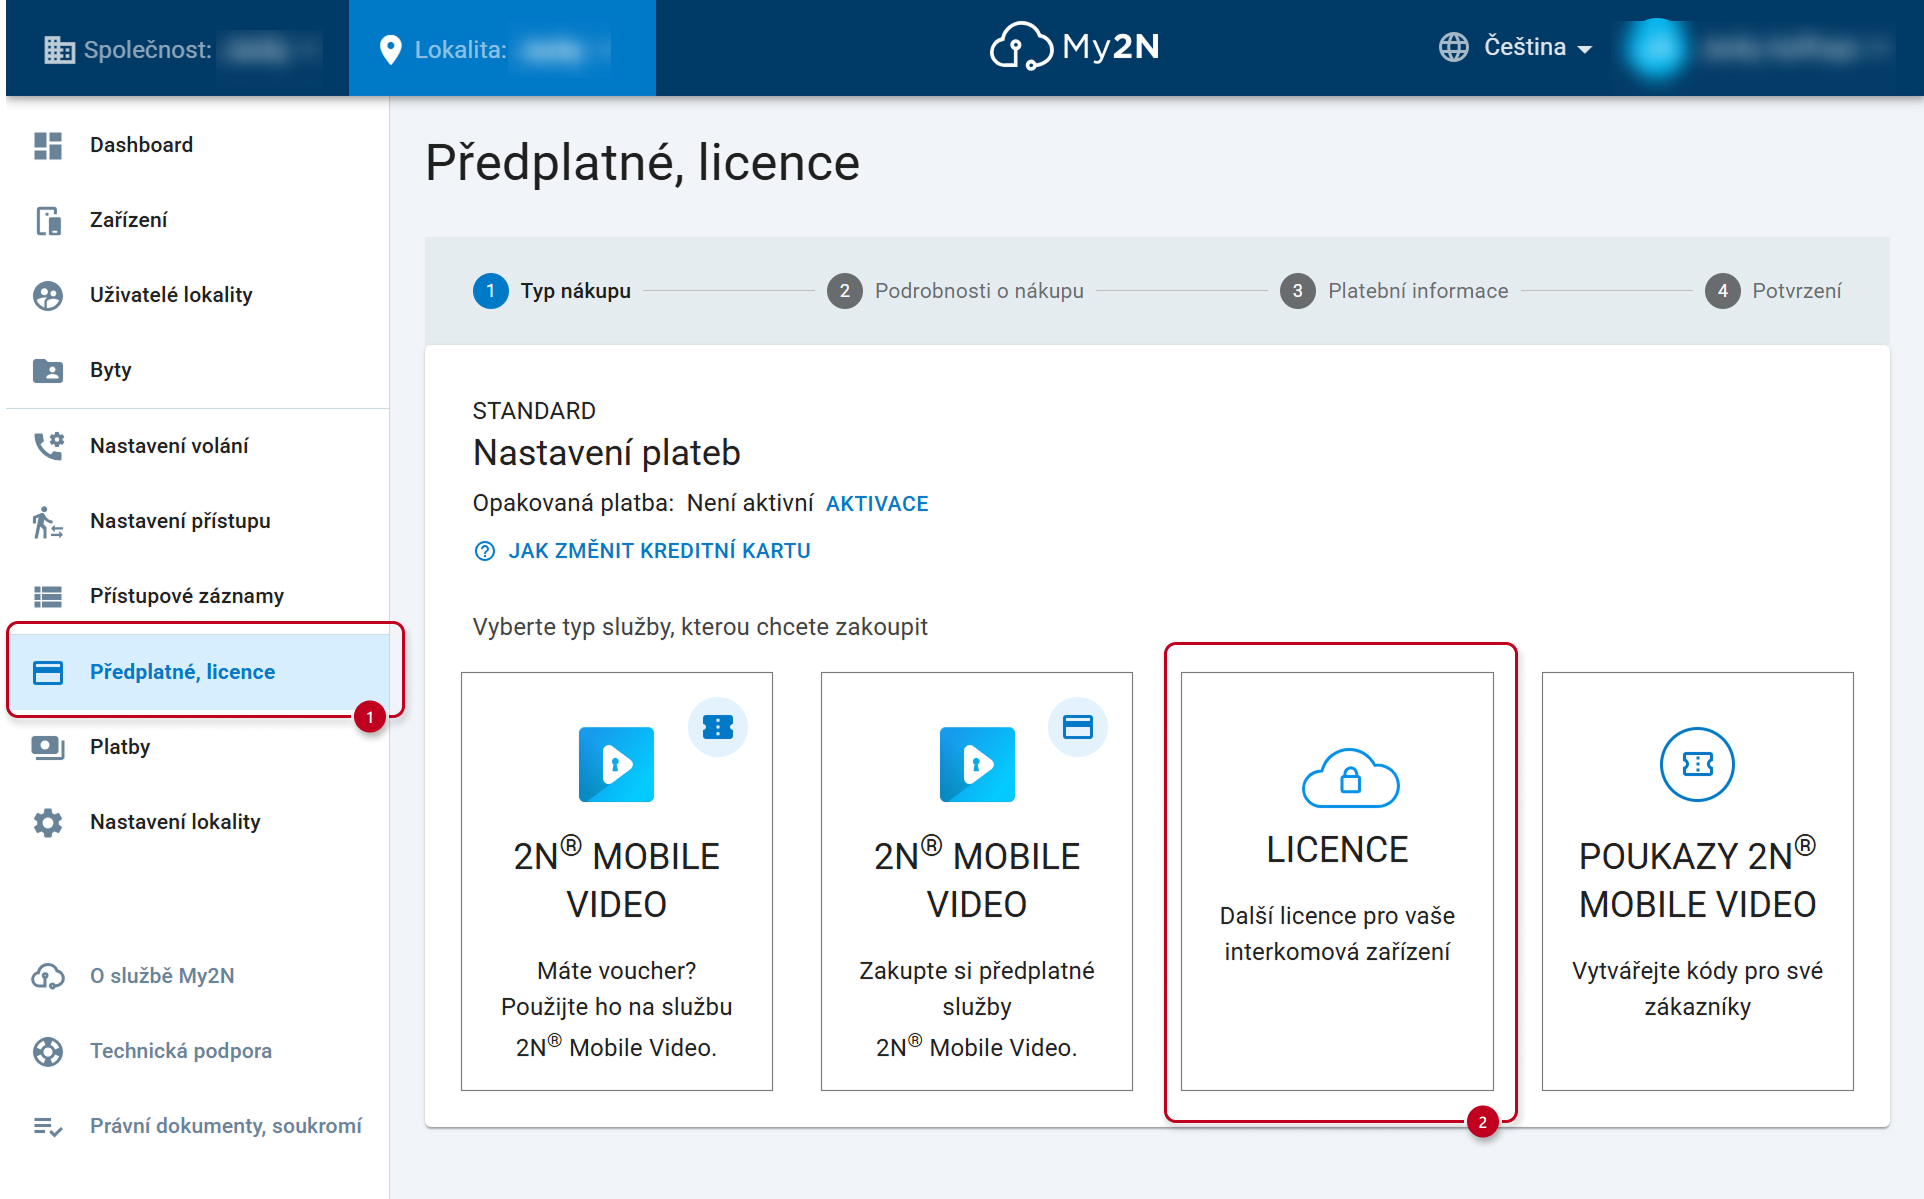Select the POUKAZY 2N MOBILE VIDEO card
This screenshot has width=1924, height=1199.
[1697, 881]
